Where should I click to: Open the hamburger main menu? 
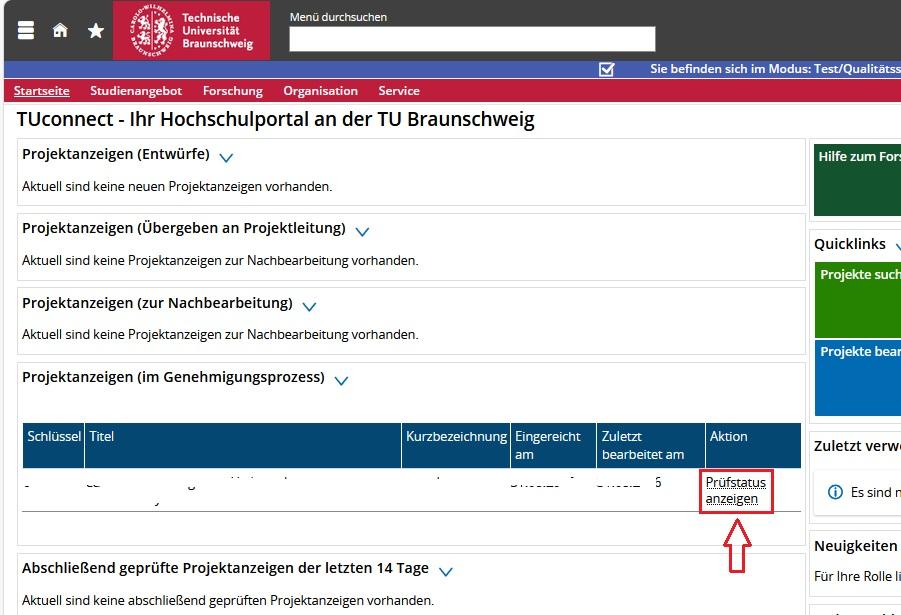click(x=26, y=30)
